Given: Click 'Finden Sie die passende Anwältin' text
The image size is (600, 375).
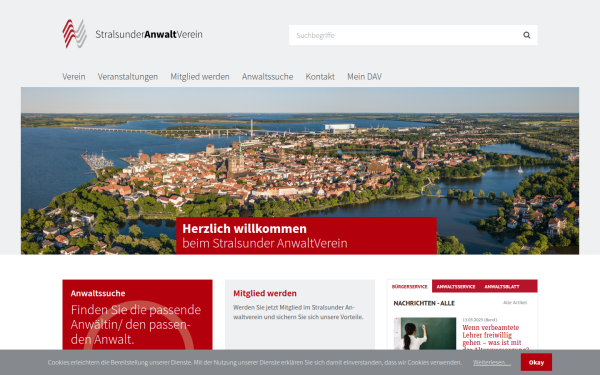Looking at the screenshot, I should pyautogui.click(x=136, y=324).
